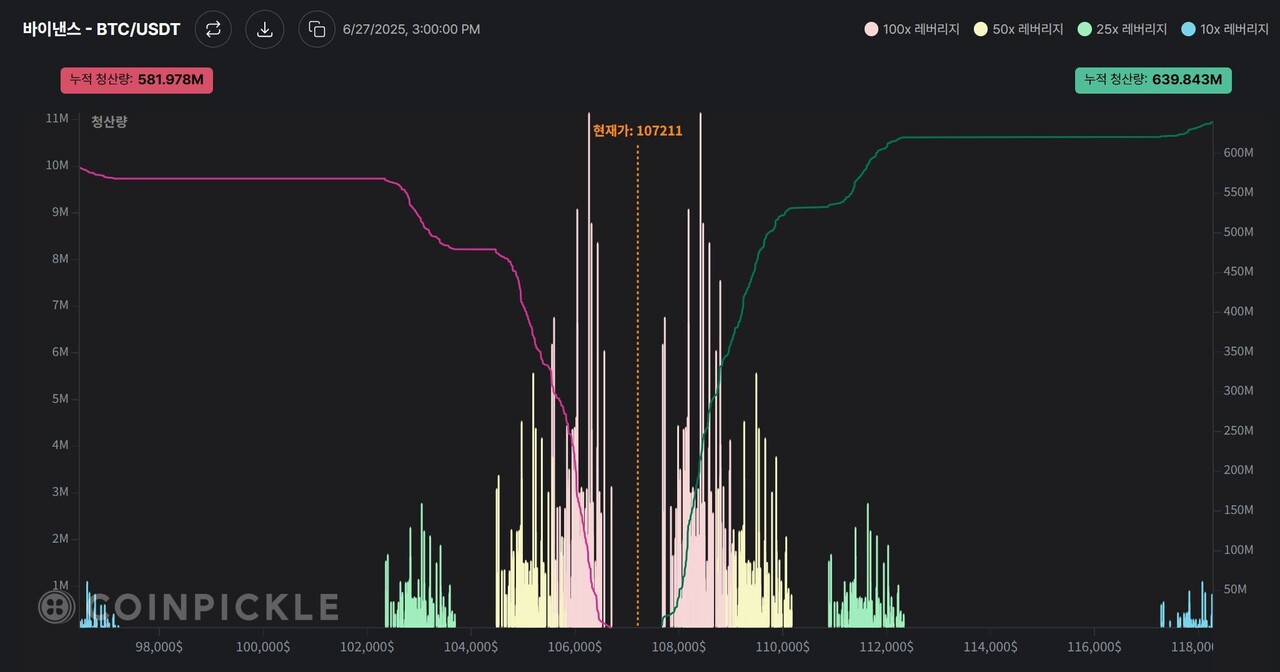
Task: Click the blue 10x leverage color dot
Action: click(x=1188, y=29)
